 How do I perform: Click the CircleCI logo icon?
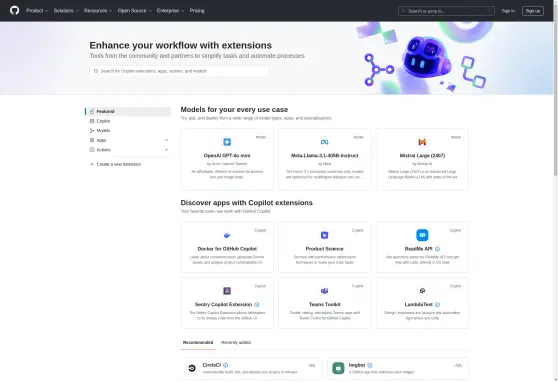tap(192, 368)
